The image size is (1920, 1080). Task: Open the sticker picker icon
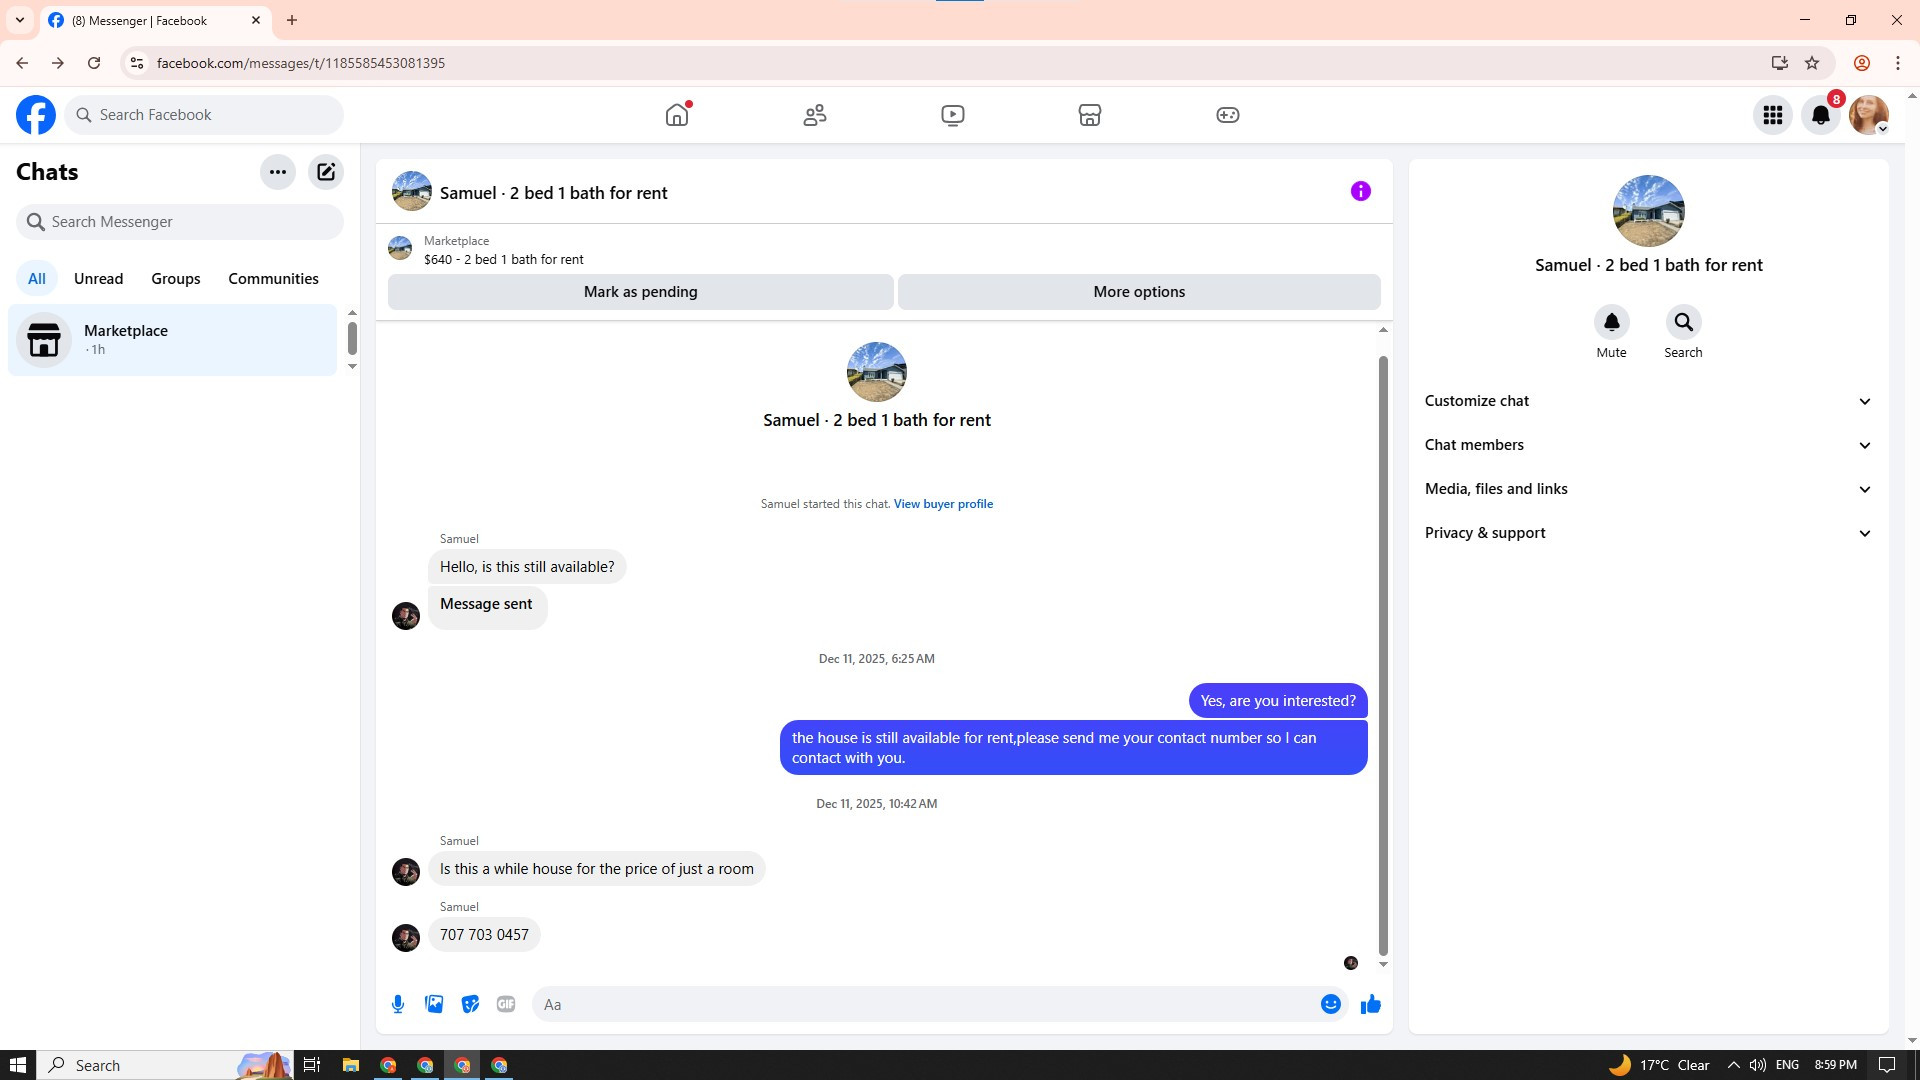click(470, 1004)
